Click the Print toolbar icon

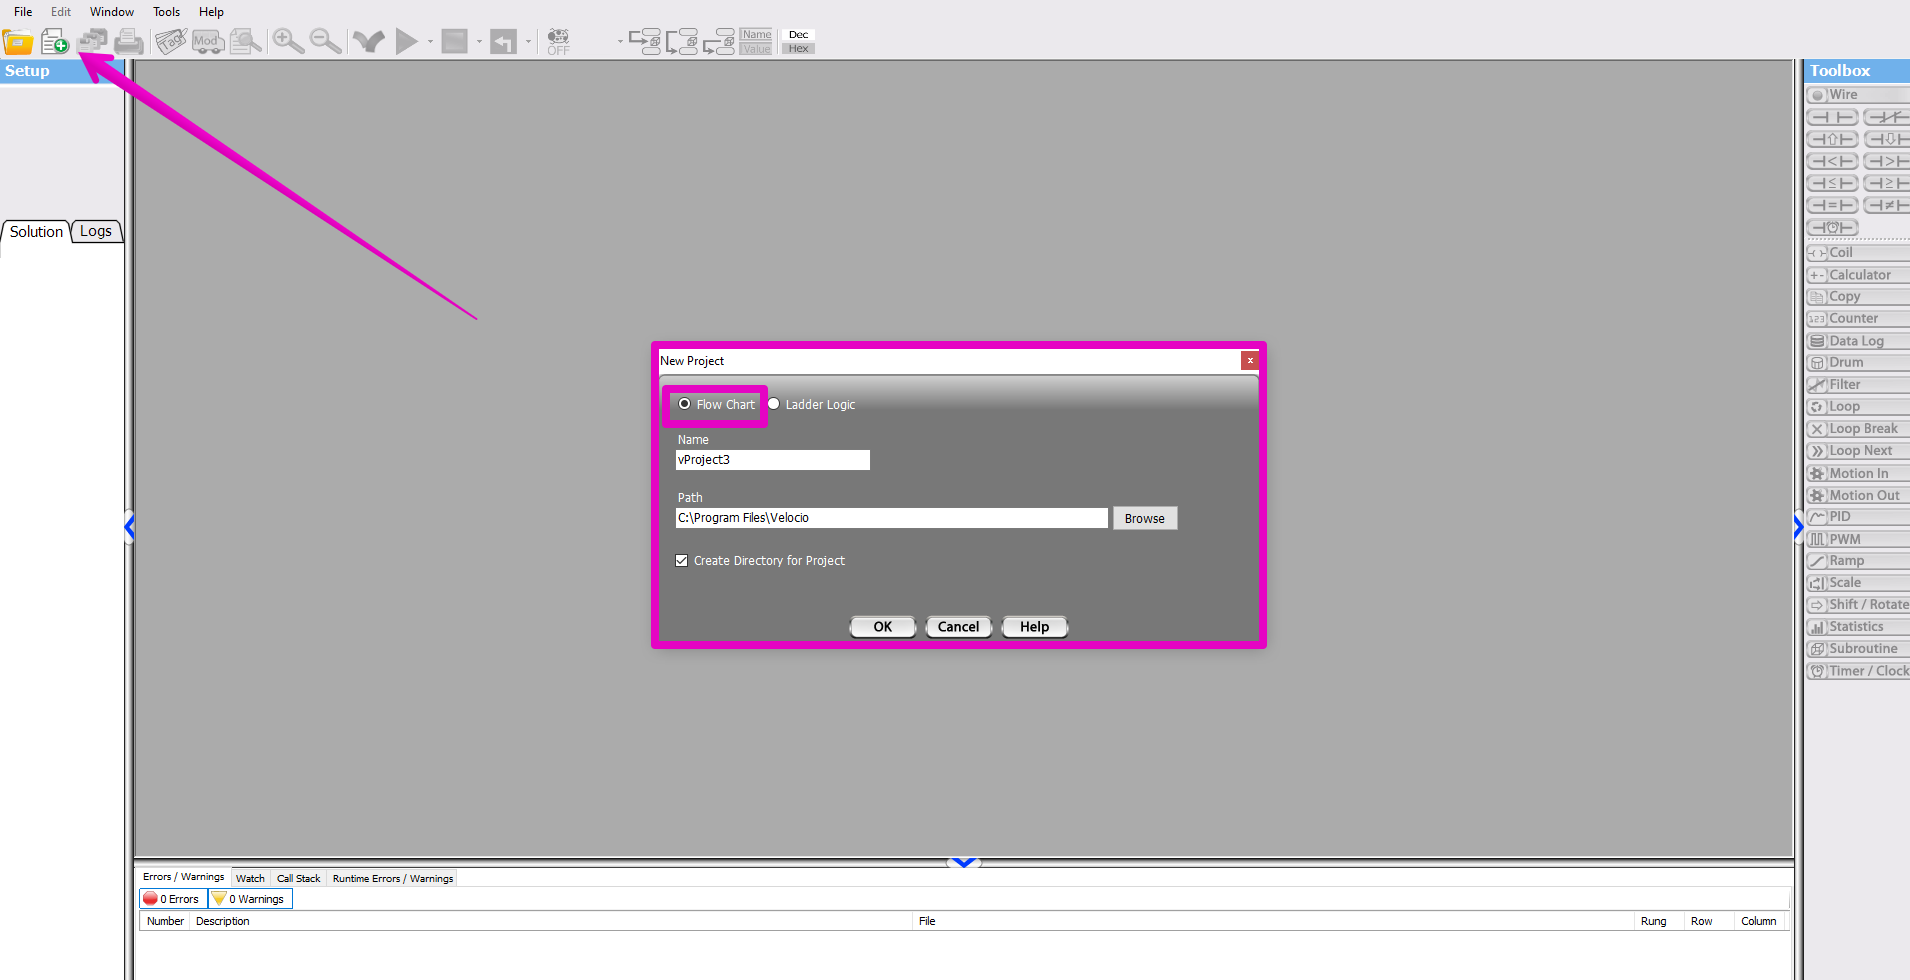pyautogui.click(x=129, y=42)
